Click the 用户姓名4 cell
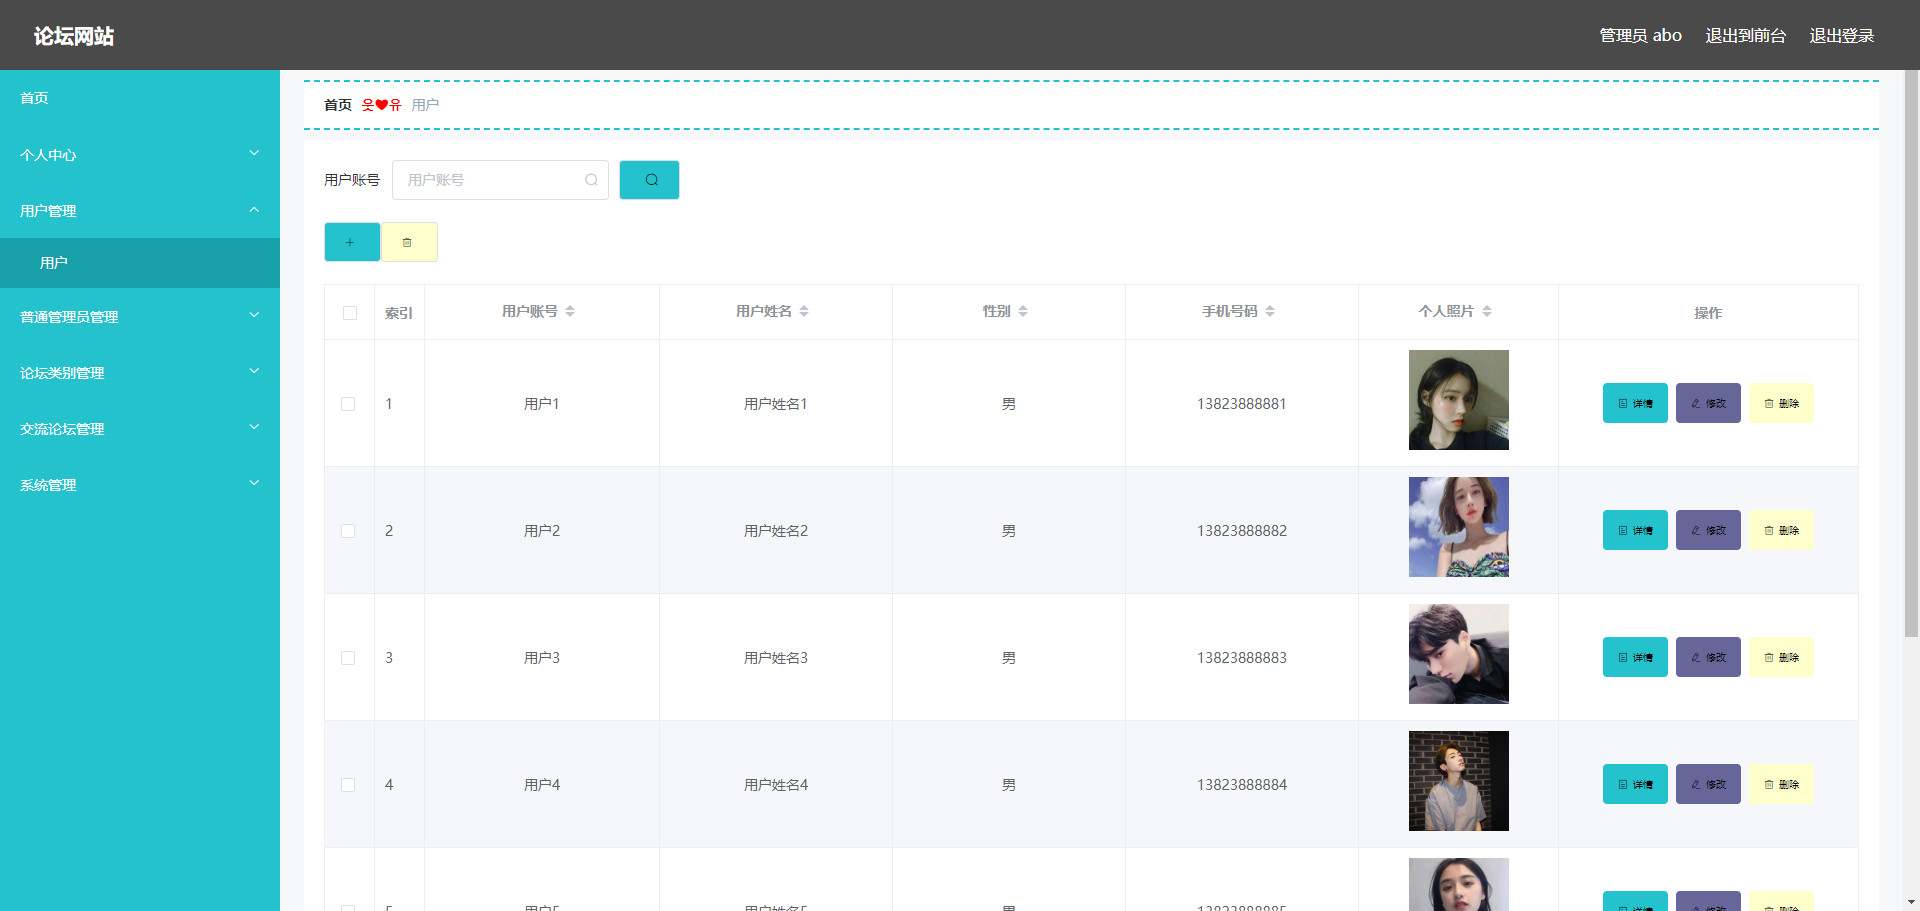The height and width of the screenshot is (911, 1920). coord(776,785)
